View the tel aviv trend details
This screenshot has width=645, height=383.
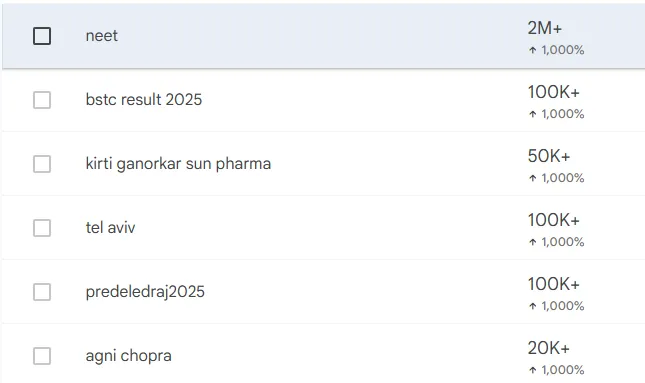(110, 227)
